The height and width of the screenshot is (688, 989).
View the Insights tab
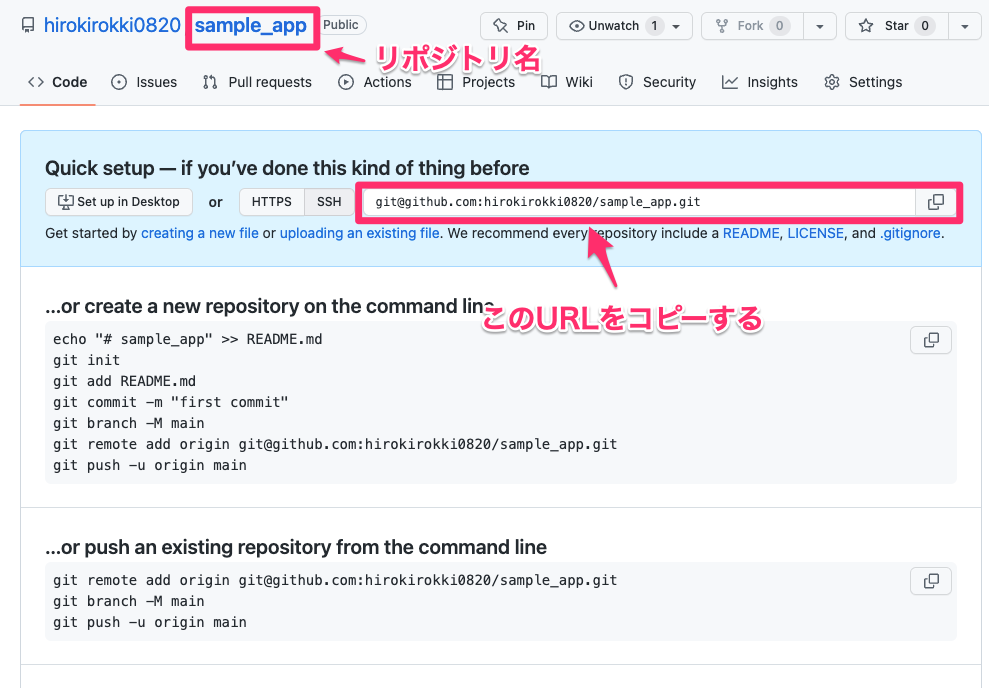click(x=759, y=82)
